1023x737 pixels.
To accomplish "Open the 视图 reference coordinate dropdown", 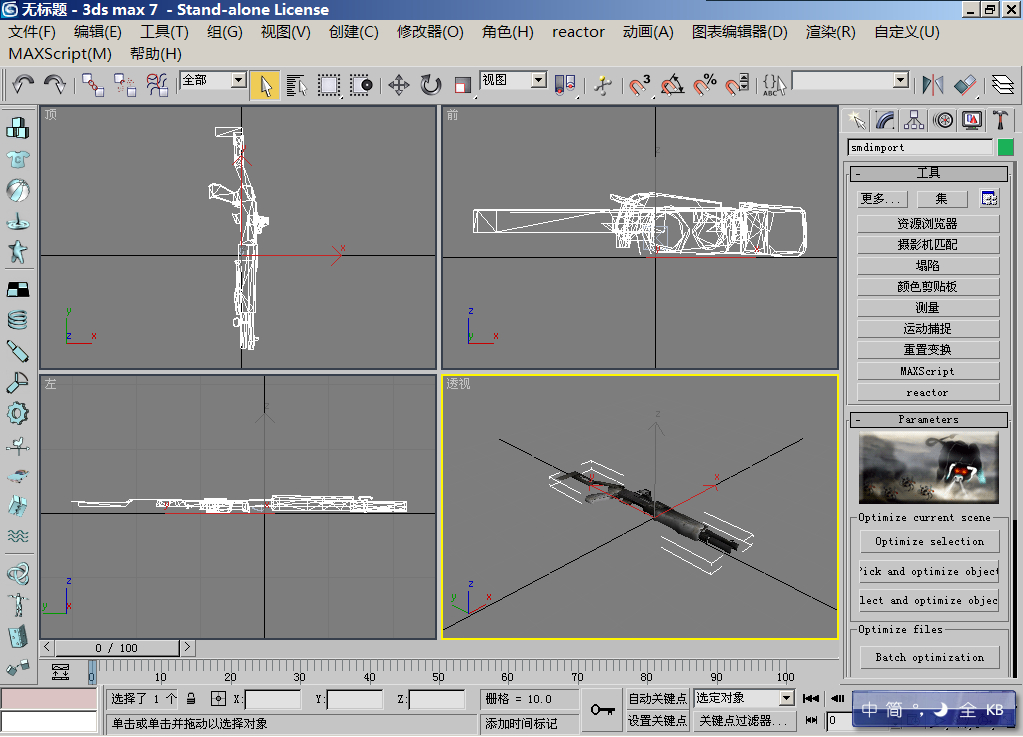I will (538, 80).
